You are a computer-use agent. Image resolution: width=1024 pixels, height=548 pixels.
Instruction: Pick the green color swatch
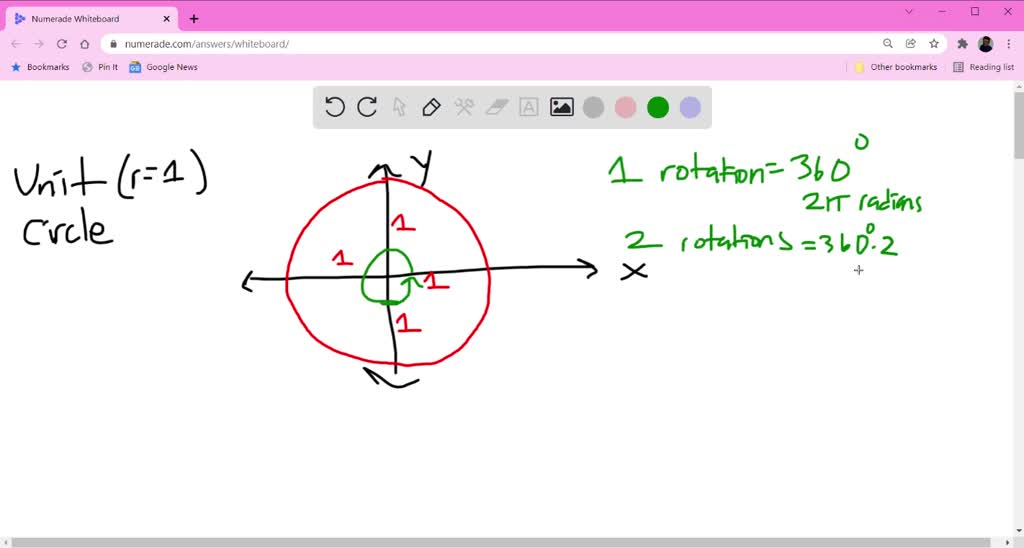point(658,108)
